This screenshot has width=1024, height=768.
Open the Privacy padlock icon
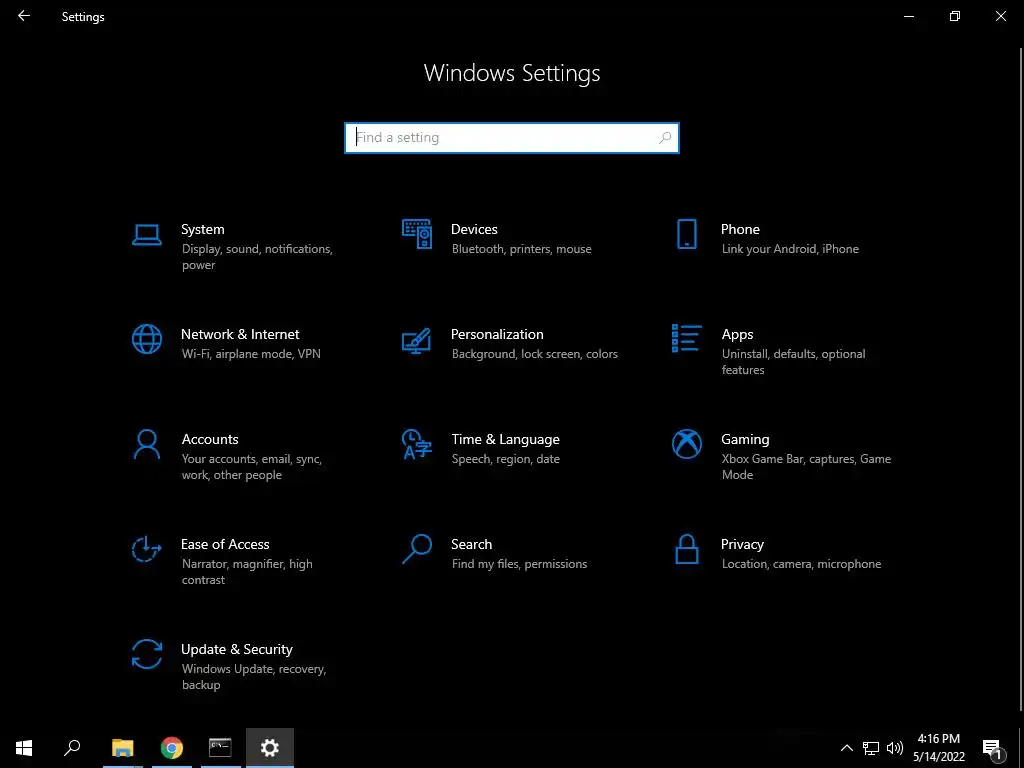pyautogui.click(x=686, y=549)
